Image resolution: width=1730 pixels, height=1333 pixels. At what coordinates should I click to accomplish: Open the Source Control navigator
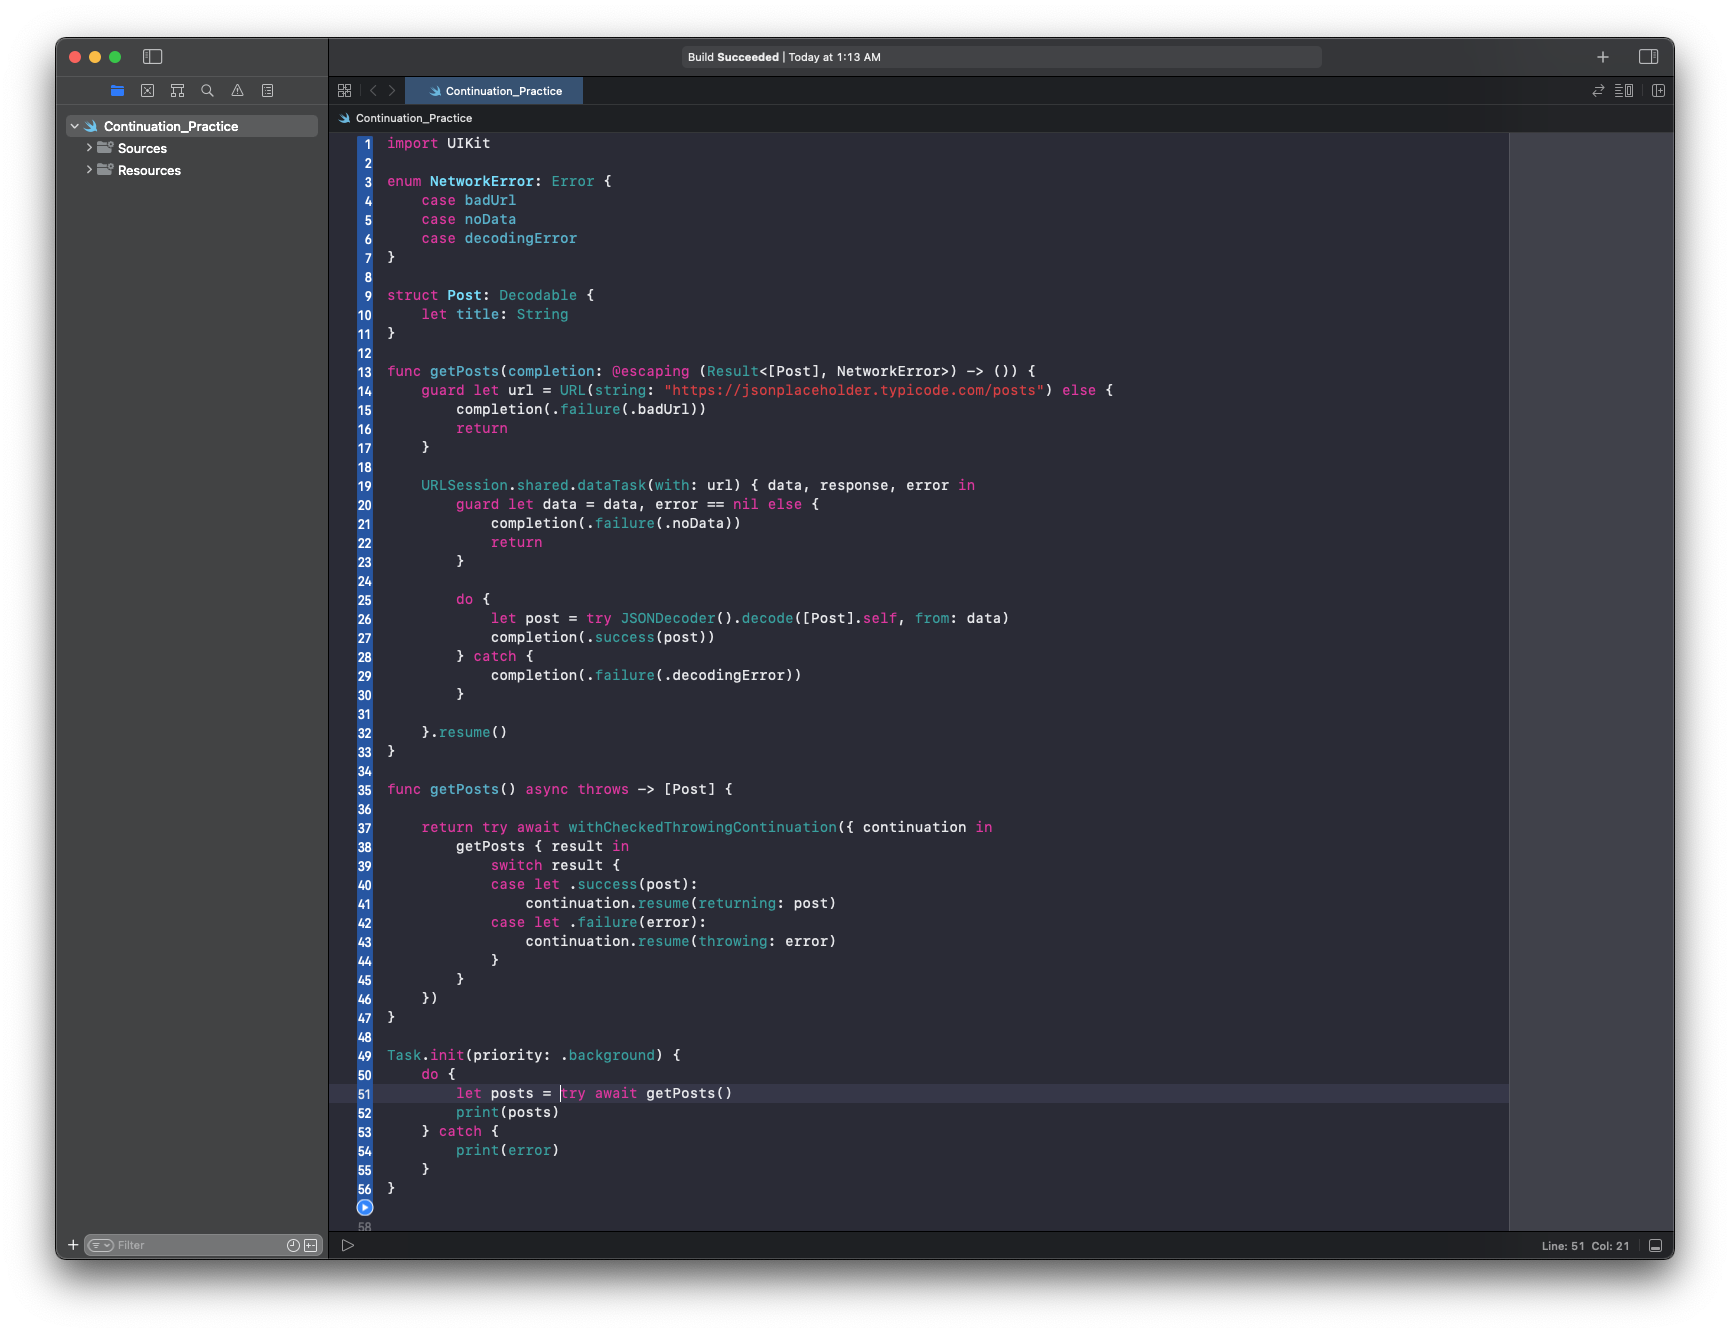[x=147, y=90]
